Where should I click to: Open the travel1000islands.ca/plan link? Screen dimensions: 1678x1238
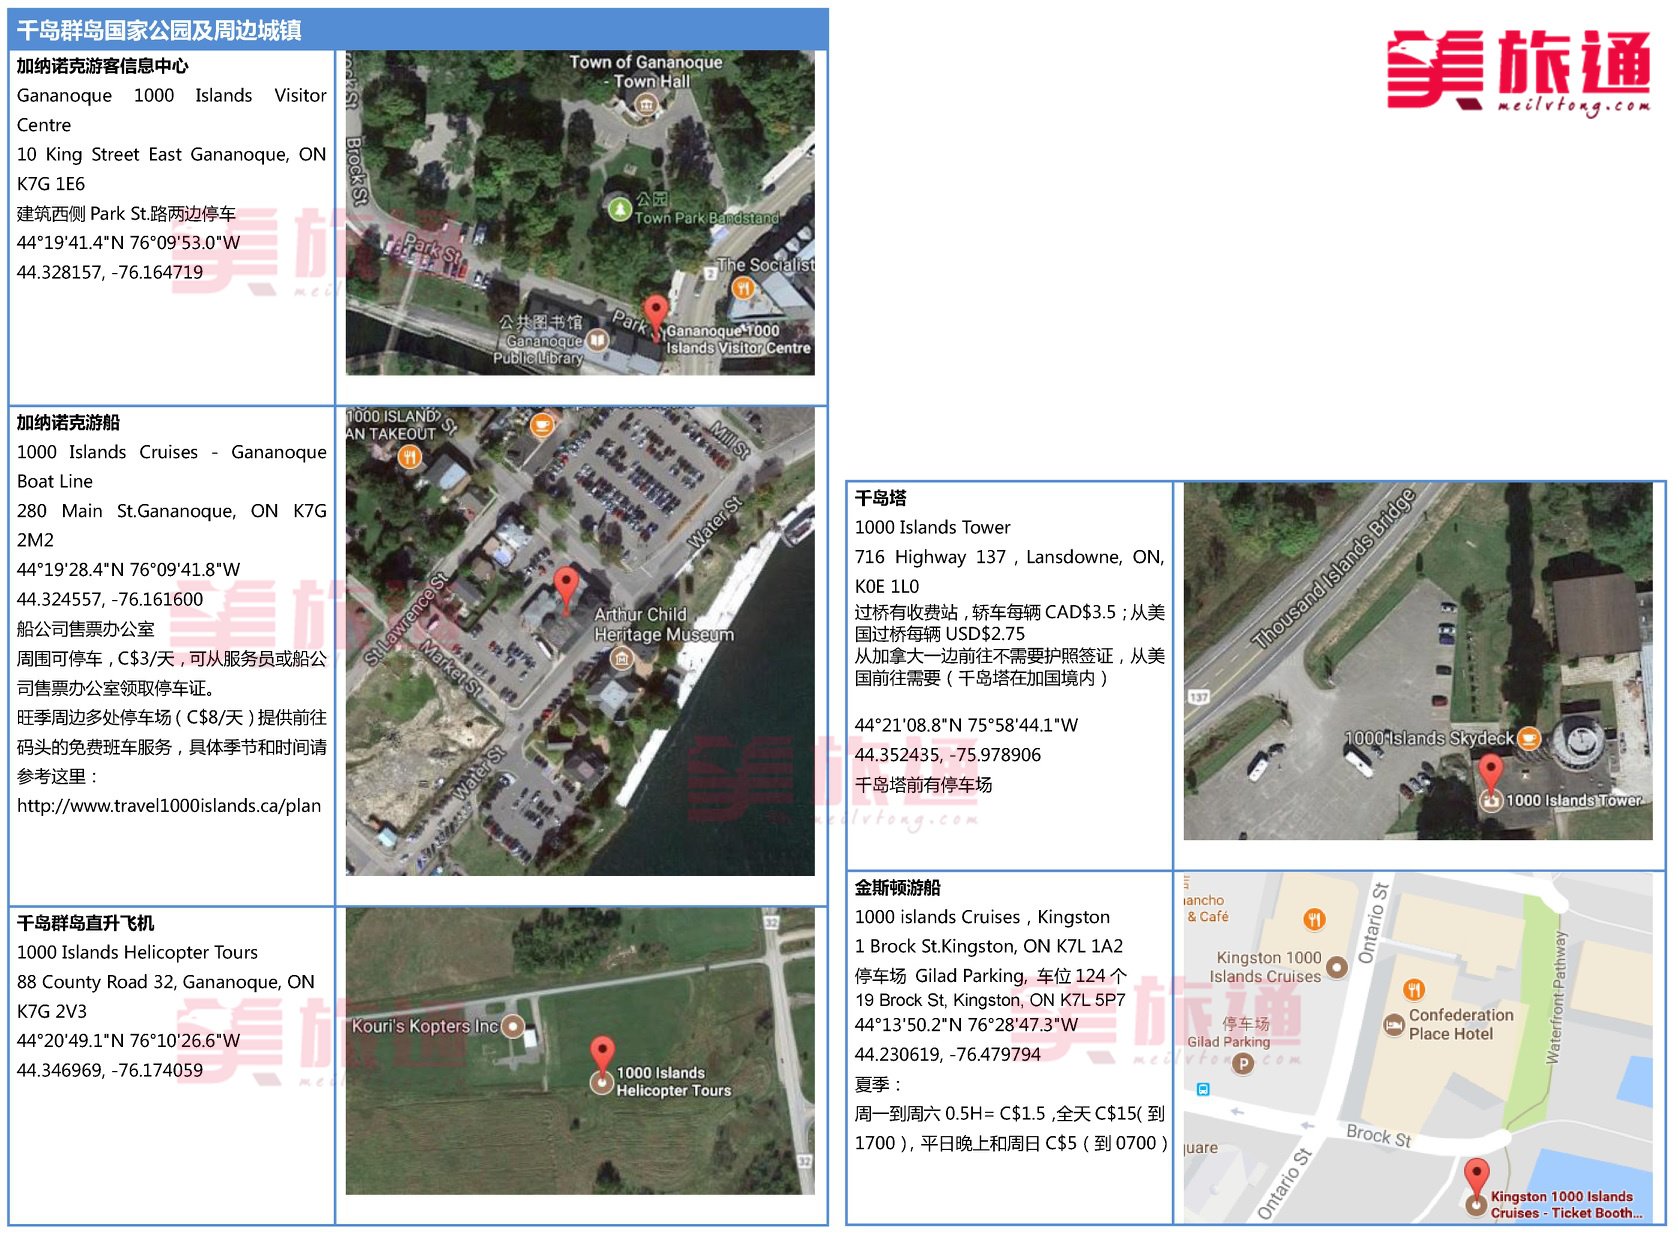click(169, 806)
